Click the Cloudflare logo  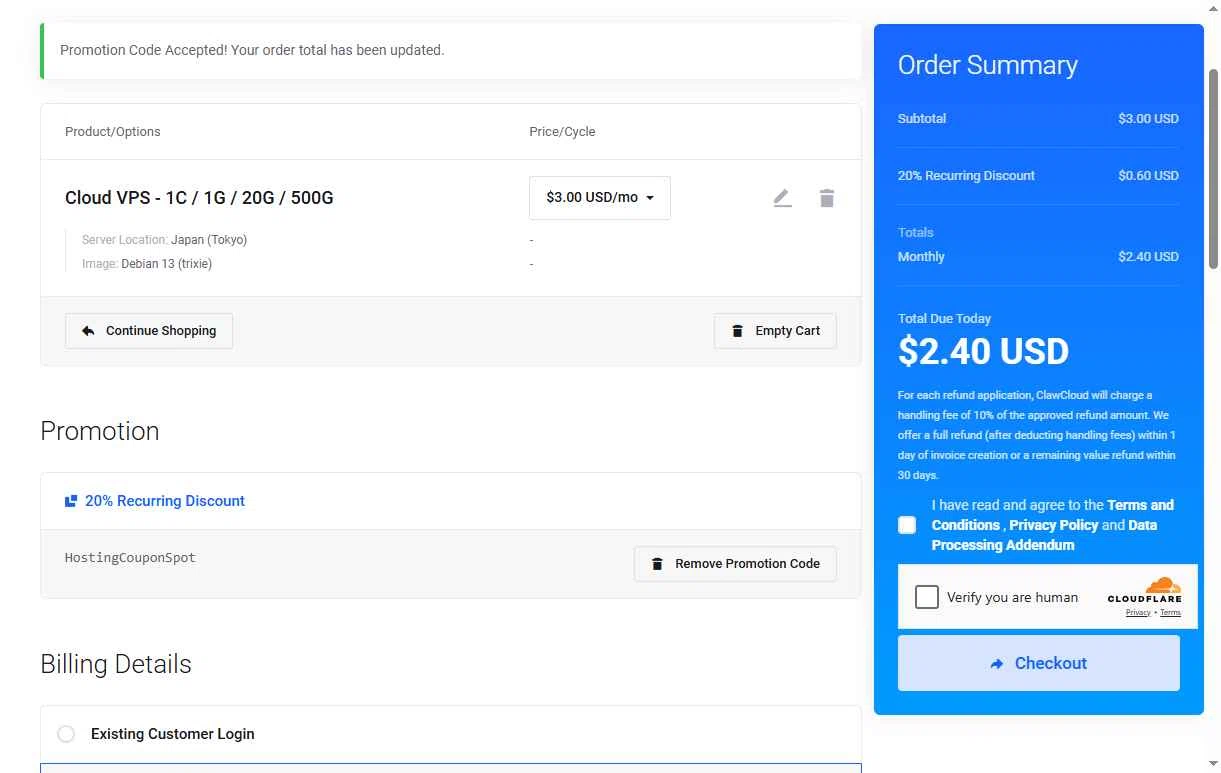1145,590
